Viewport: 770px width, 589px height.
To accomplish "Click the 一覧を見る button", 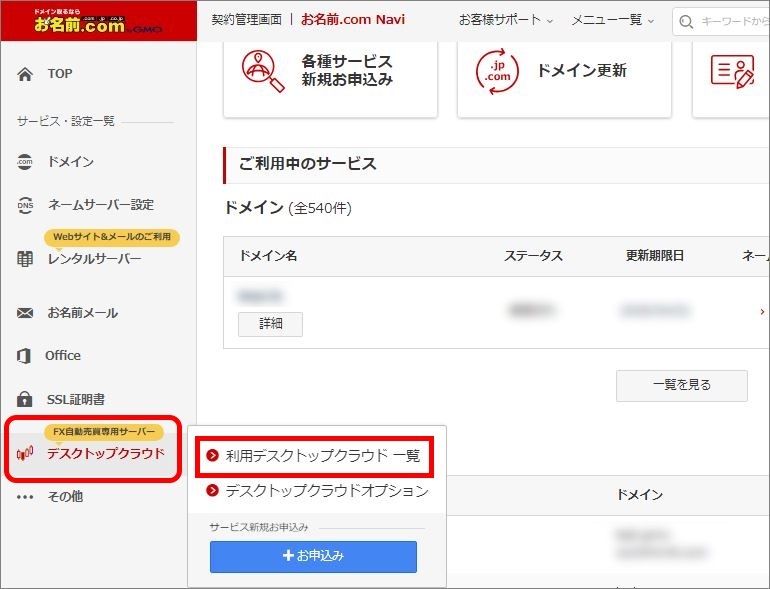I will point(682,385).
